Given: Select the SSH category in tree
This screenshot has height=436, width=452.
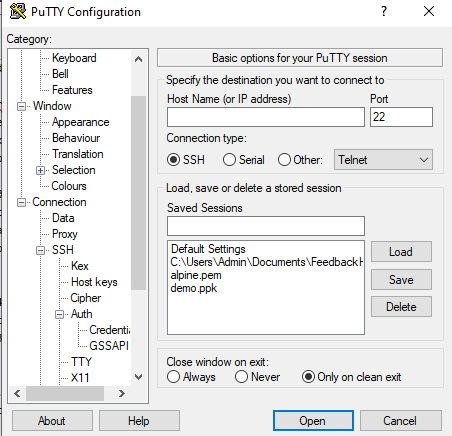Looking at the screenshot, I should [63, 250].
